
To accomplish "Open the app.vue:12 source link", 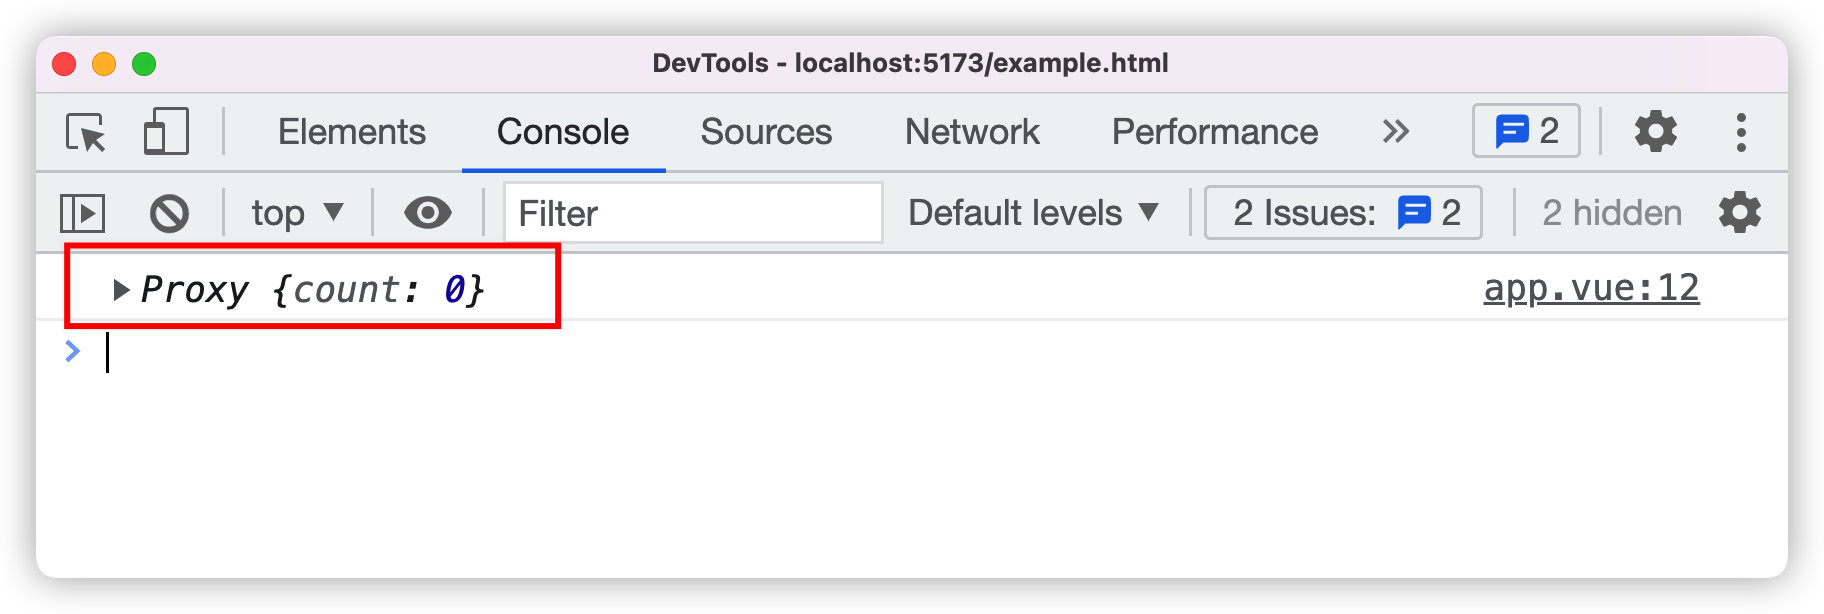I will [x=1591, y=288].
